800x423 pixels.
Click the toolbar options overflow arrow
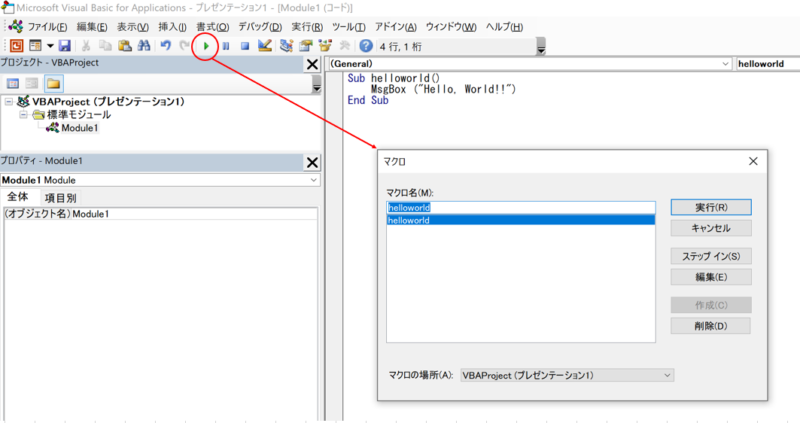point(541,47)
